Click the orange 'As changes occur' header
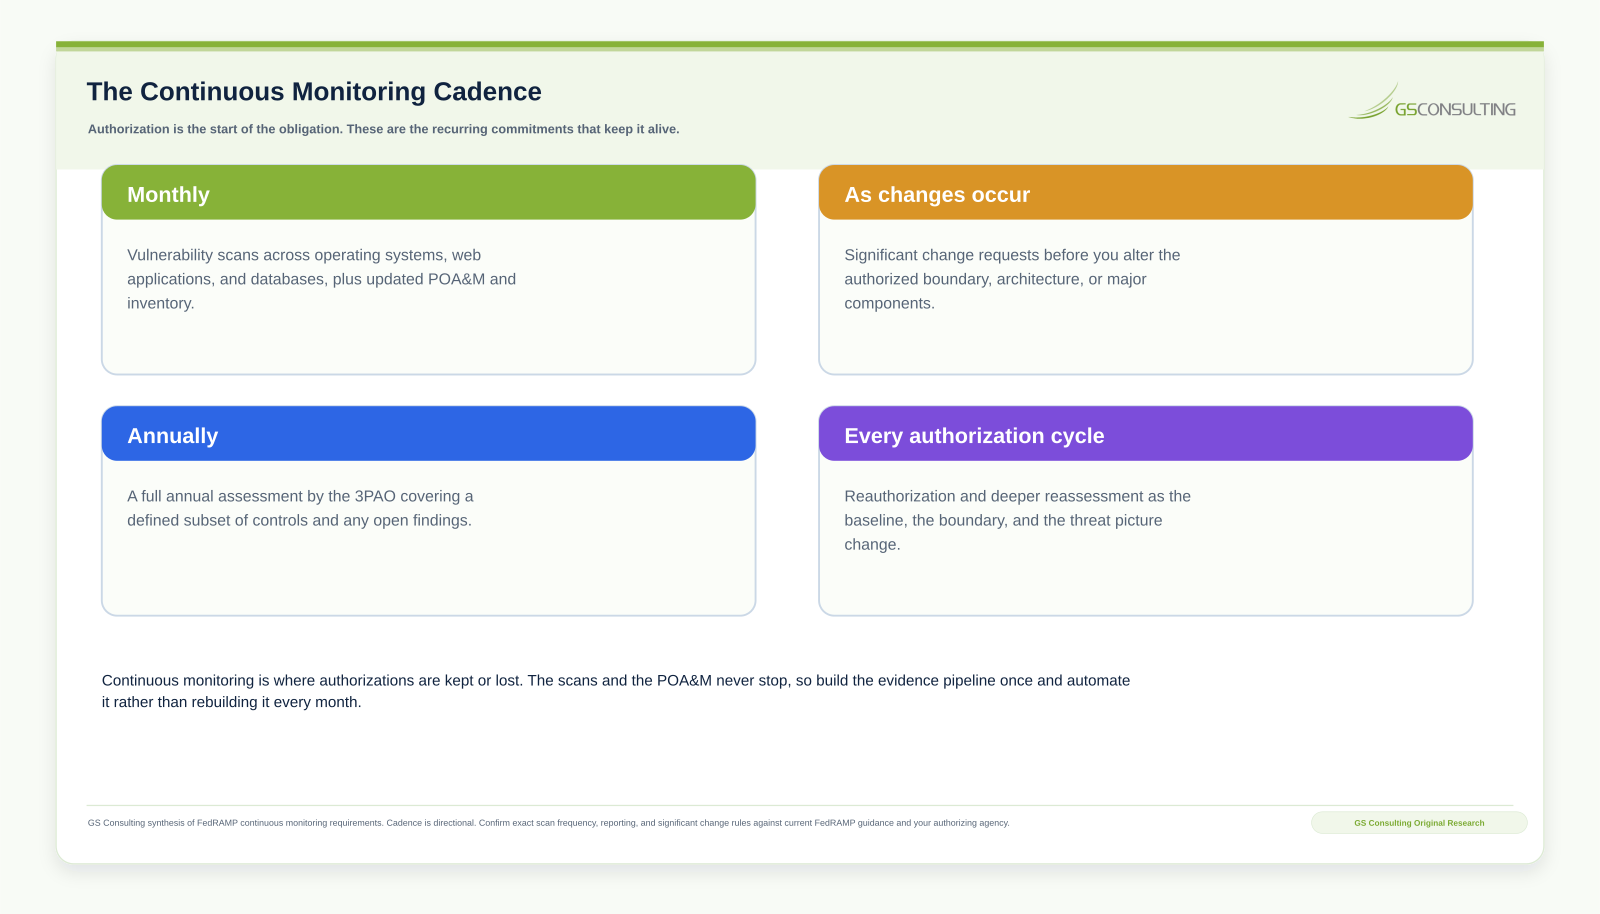Screen dimensions: 1600x914 [x=1145, y=193]
